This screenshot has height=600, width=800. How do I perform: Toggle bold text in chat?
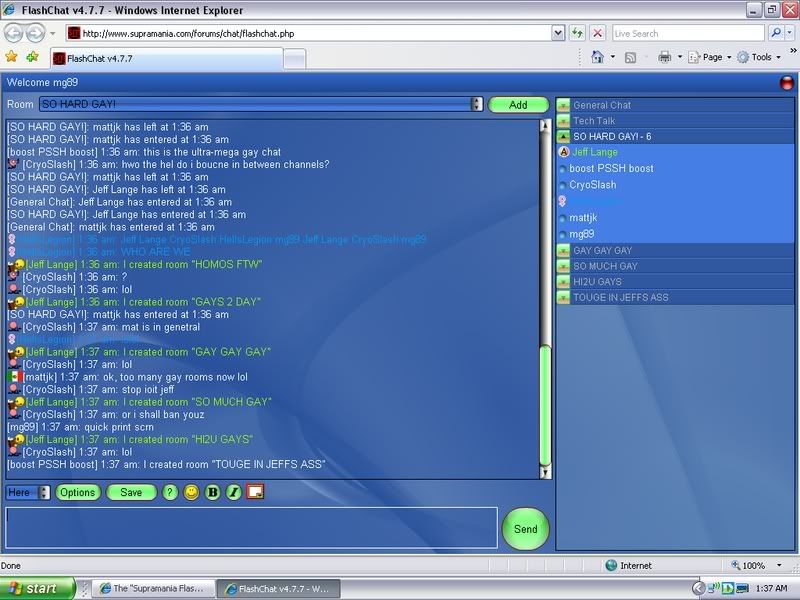coord(213,492)
